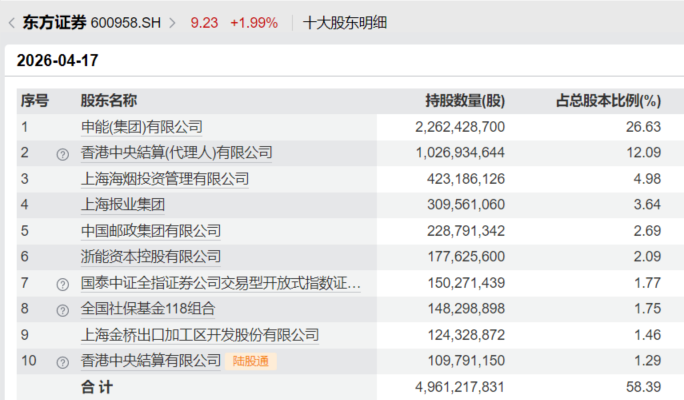The height and width of the screenshot is (400, 684).
Task: Click the 序号 column header
Action: click(x=35, y=101)
